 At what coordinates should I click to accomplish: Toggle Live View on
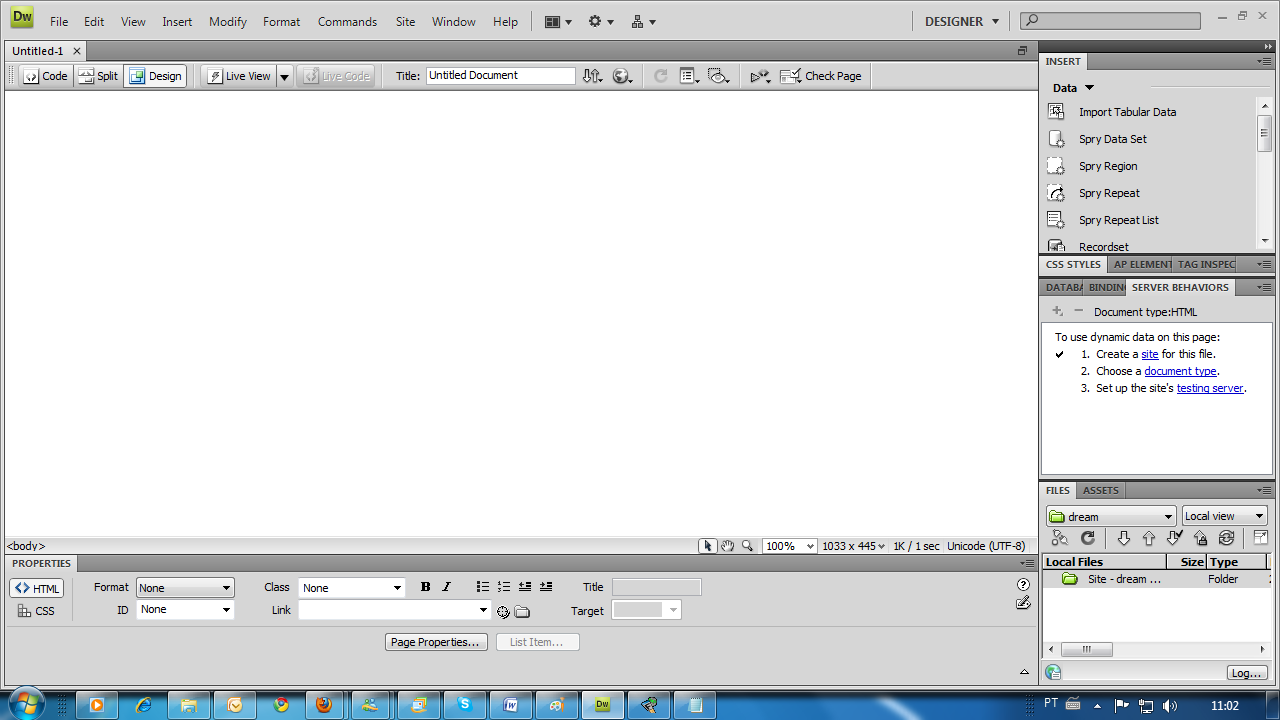238,76
